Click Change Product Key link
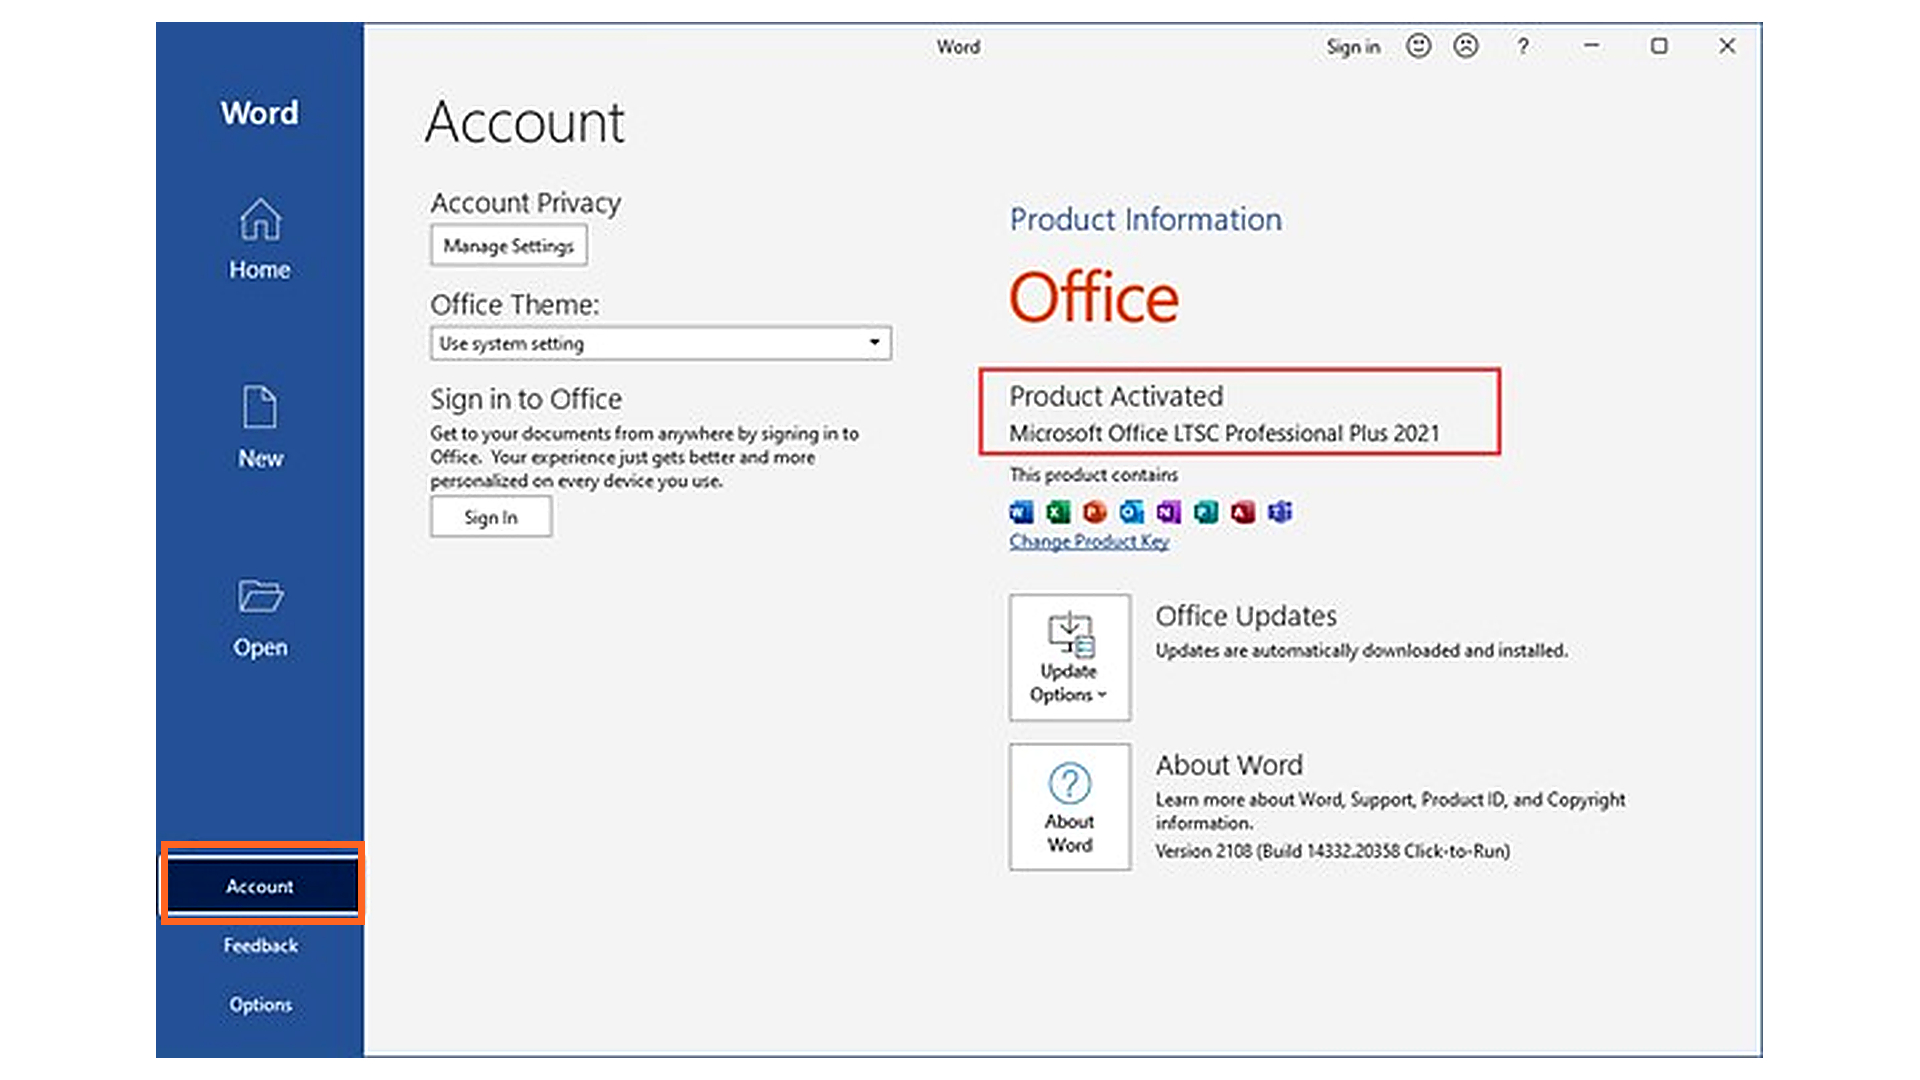1920x1080 pixels. (1089, 541)
